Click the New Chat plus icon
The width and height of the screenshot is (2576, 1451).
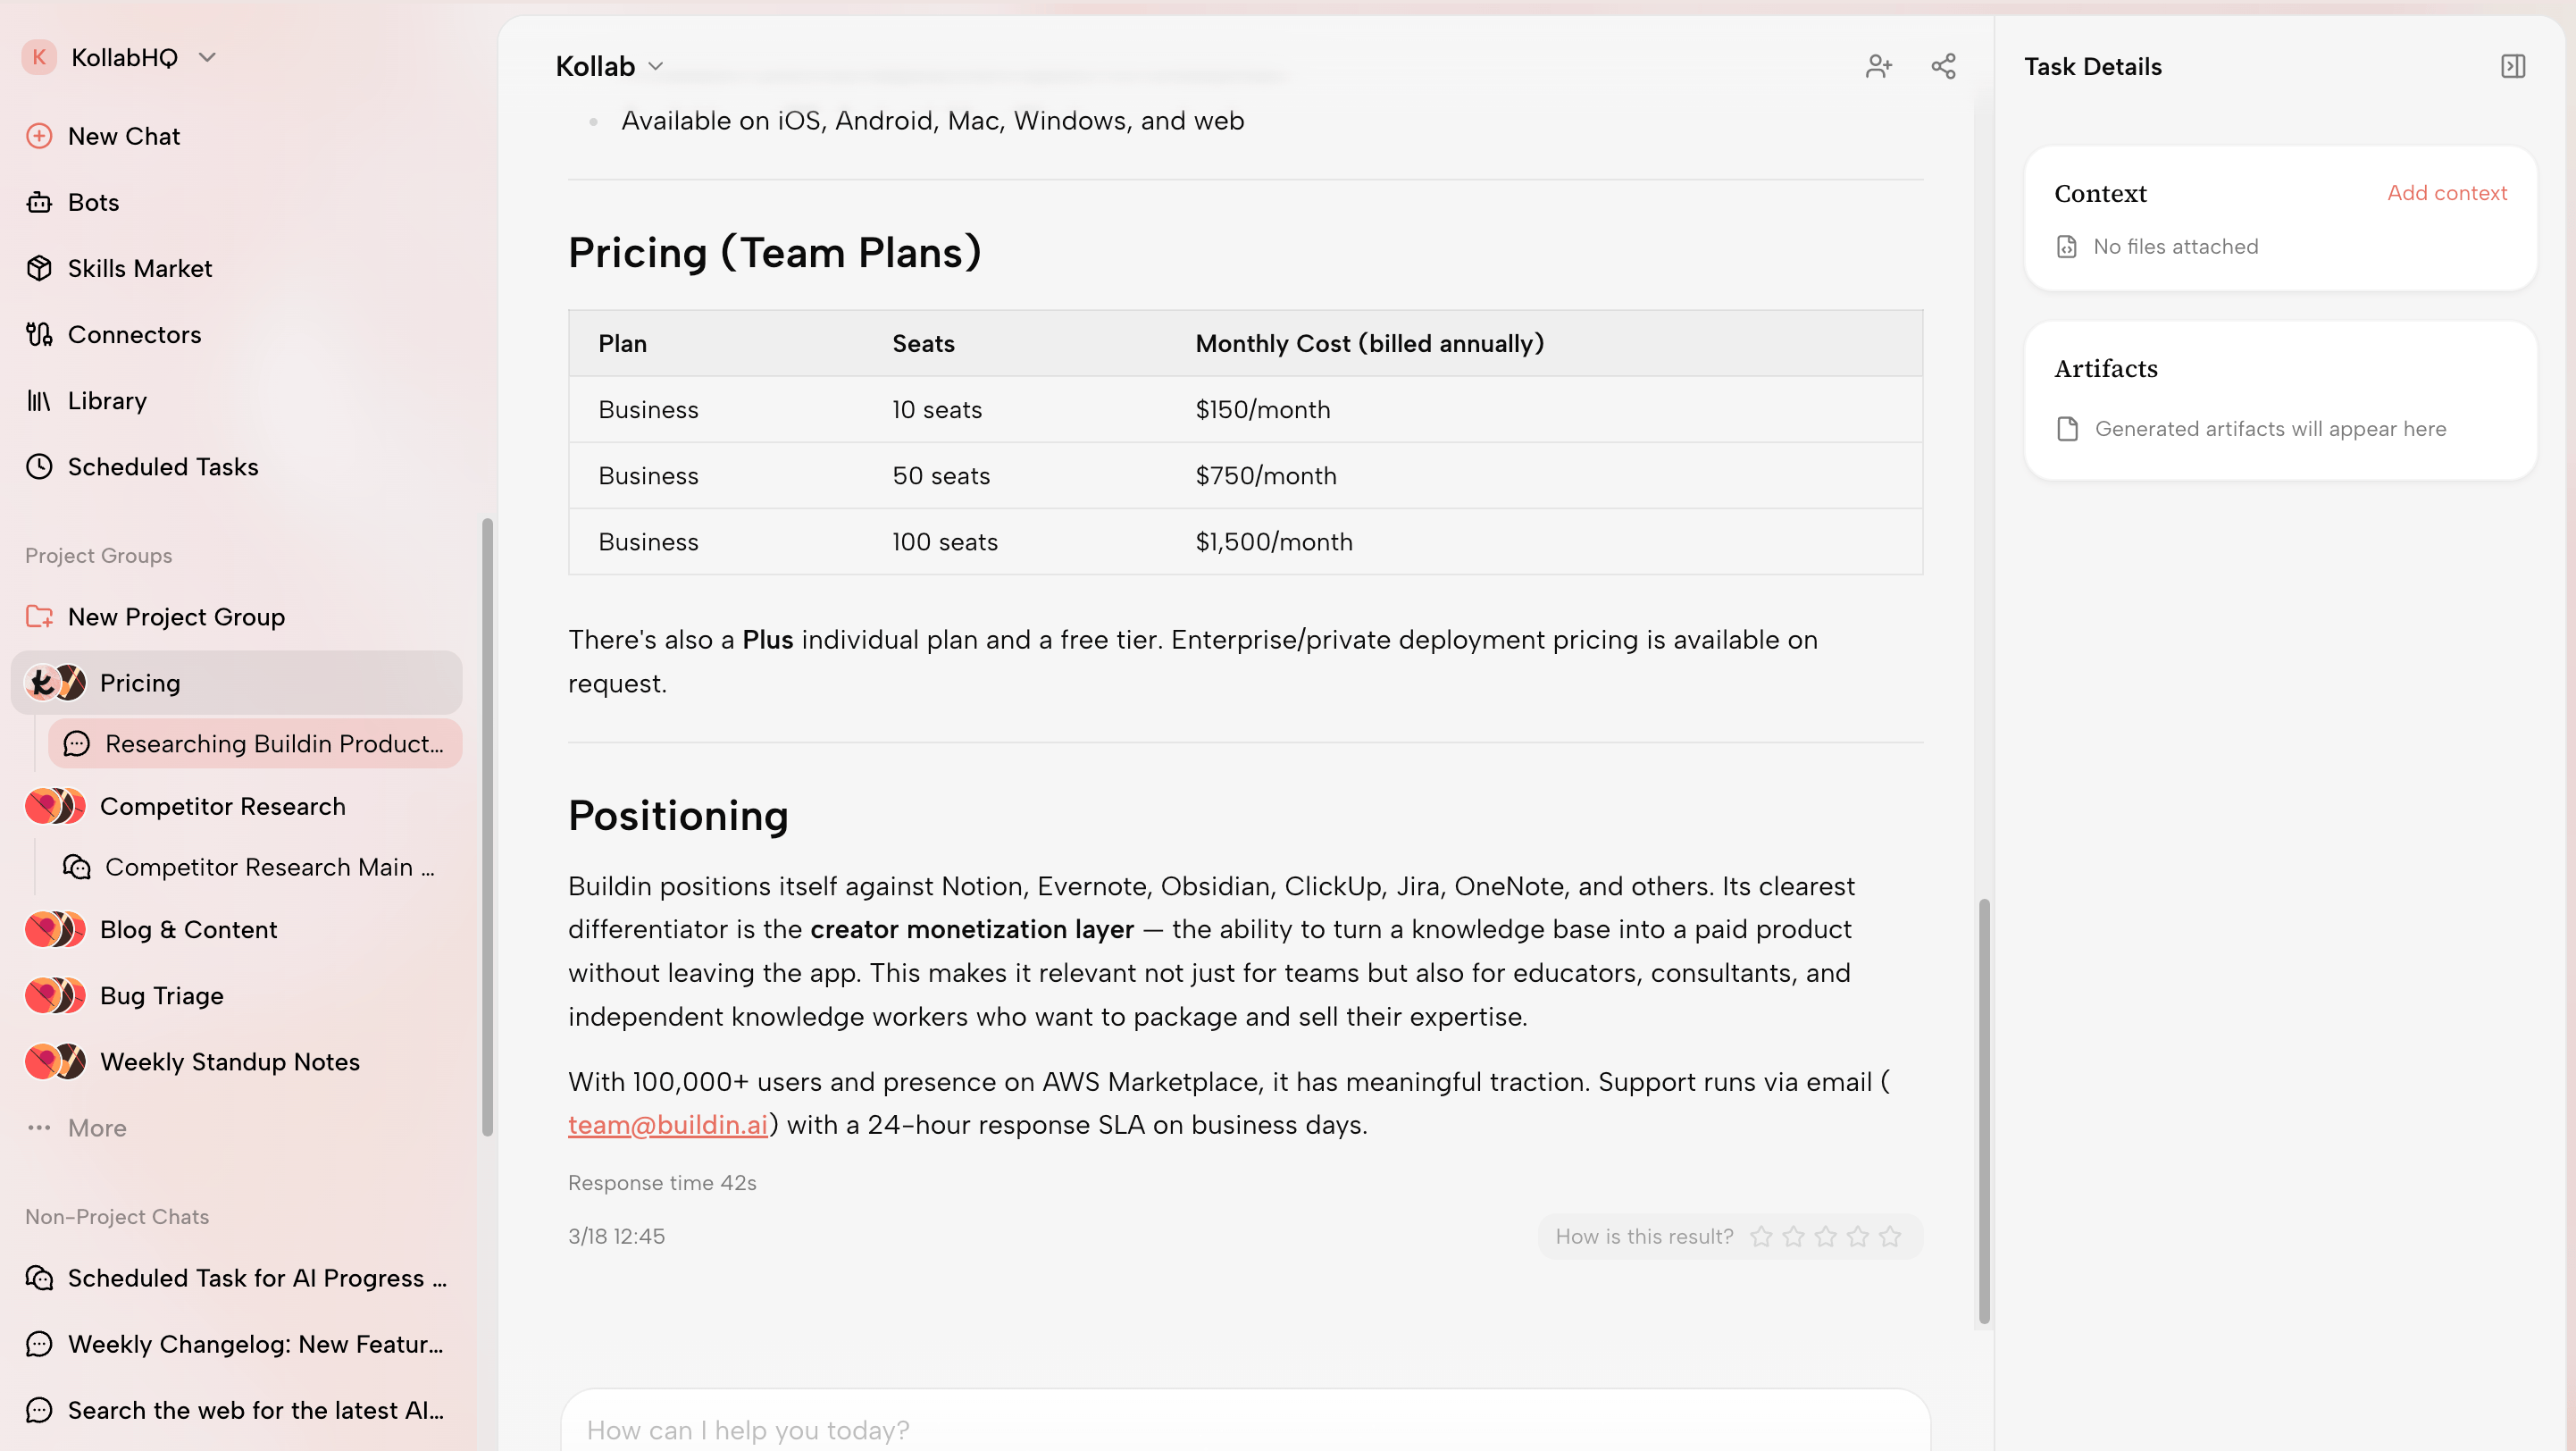39,136
